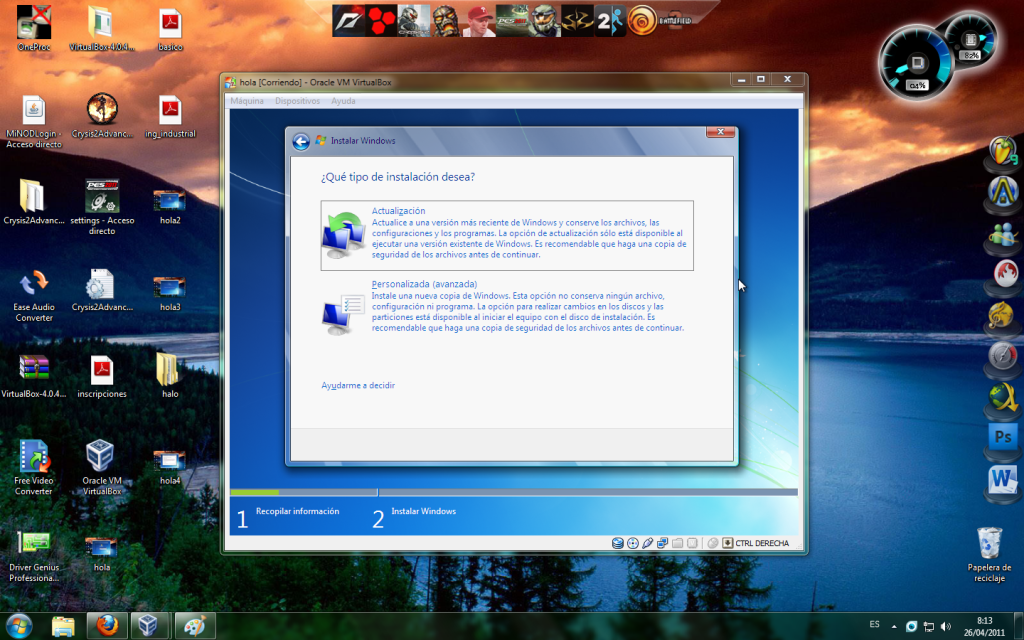Go back with the installer's blue arrow
Image resolution: width=1024 pixels, height=640 pixels.
click(300, 141)
